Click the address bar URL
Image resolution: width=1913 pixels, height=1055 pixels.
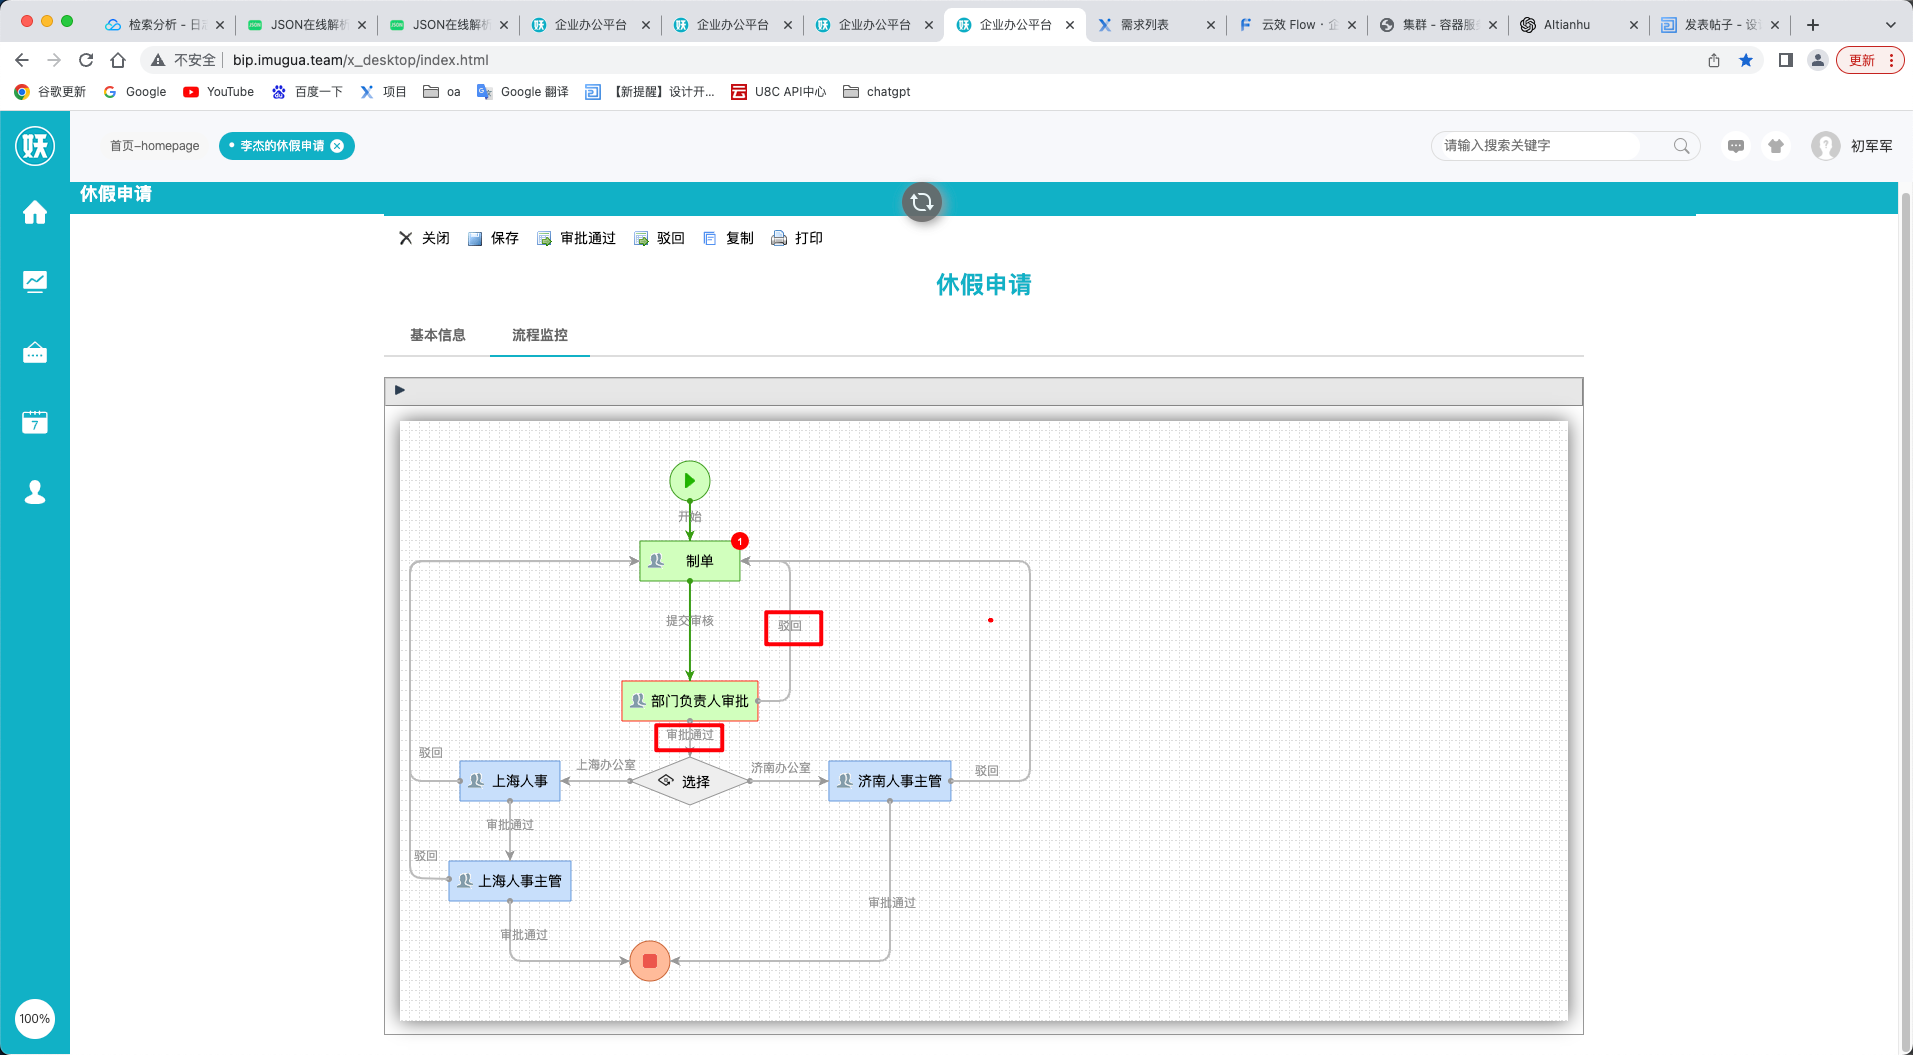361,60
